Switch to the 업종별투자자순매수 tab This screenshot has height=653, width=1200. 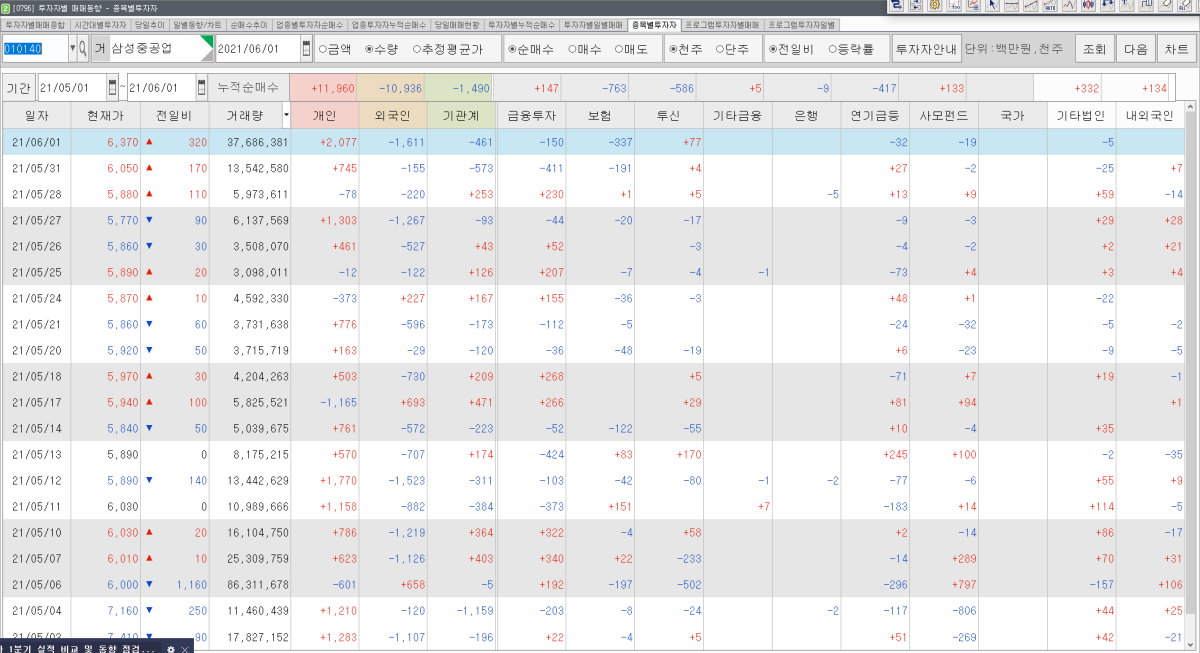(310, 24)
